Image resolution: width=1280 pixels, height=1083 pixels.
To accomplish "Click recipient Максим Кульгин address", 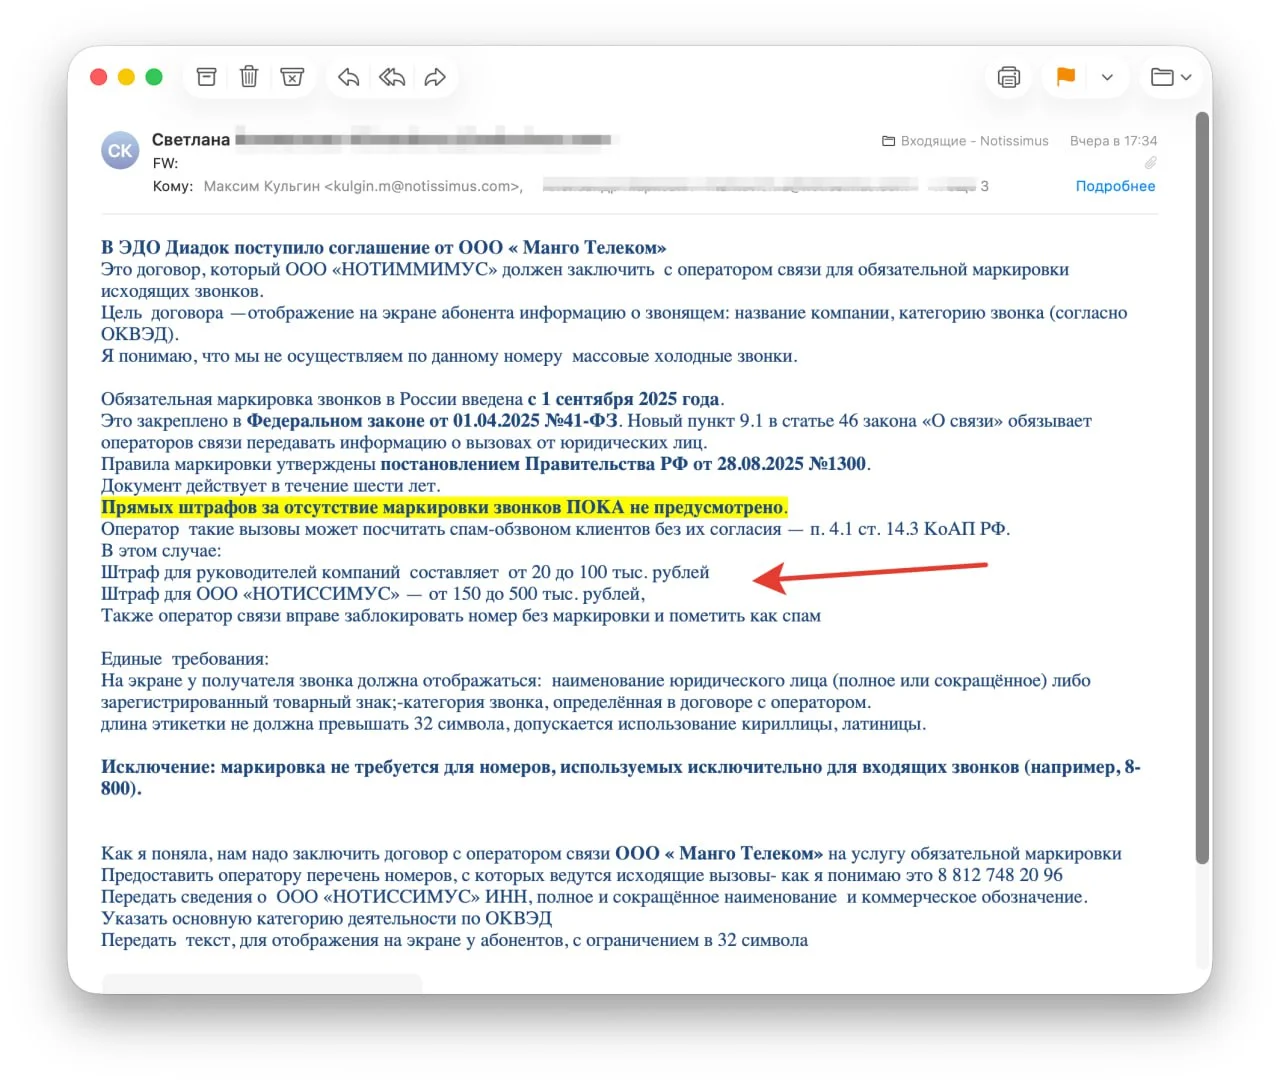I will click(362, 186).
